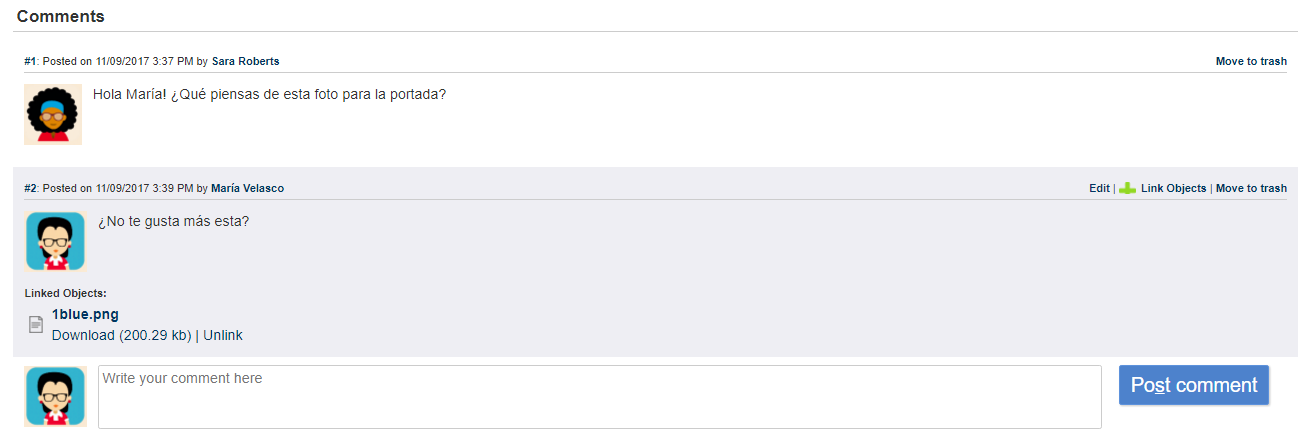1298x445 pixels.
Task: Click María's avatar in comment #2
Action: pos(55,241)
